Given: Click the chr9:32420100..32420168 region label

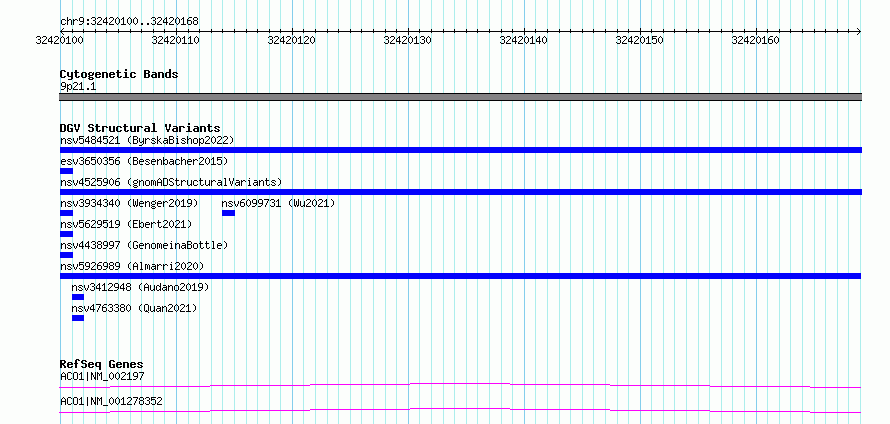Looking at the screenshot, I should 129,22.
